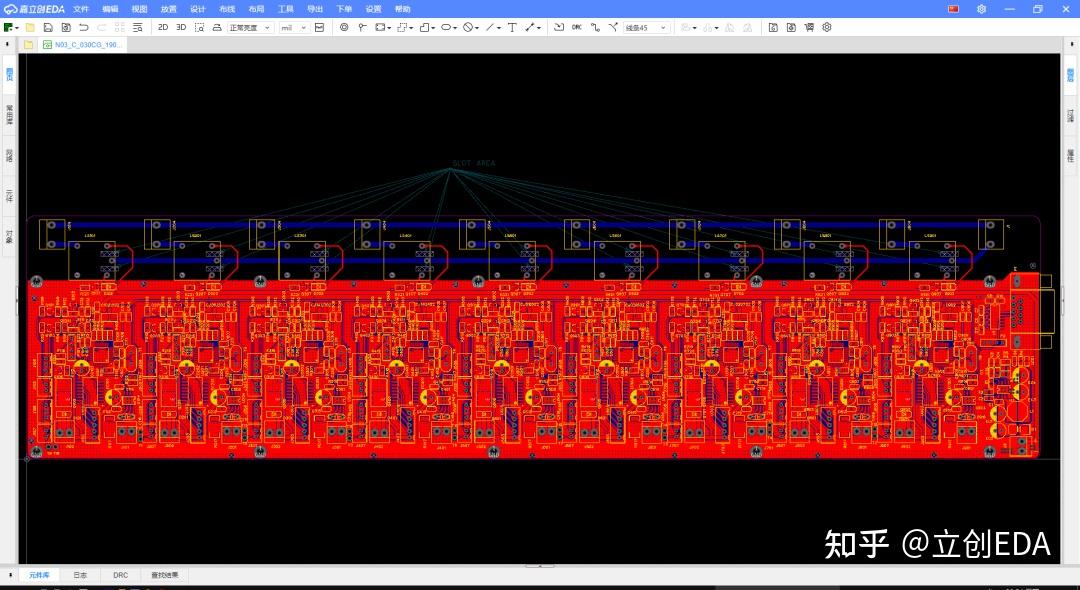Open the 视图 (View) menu
The image size is (1080, 590).
tap(139, 9)
